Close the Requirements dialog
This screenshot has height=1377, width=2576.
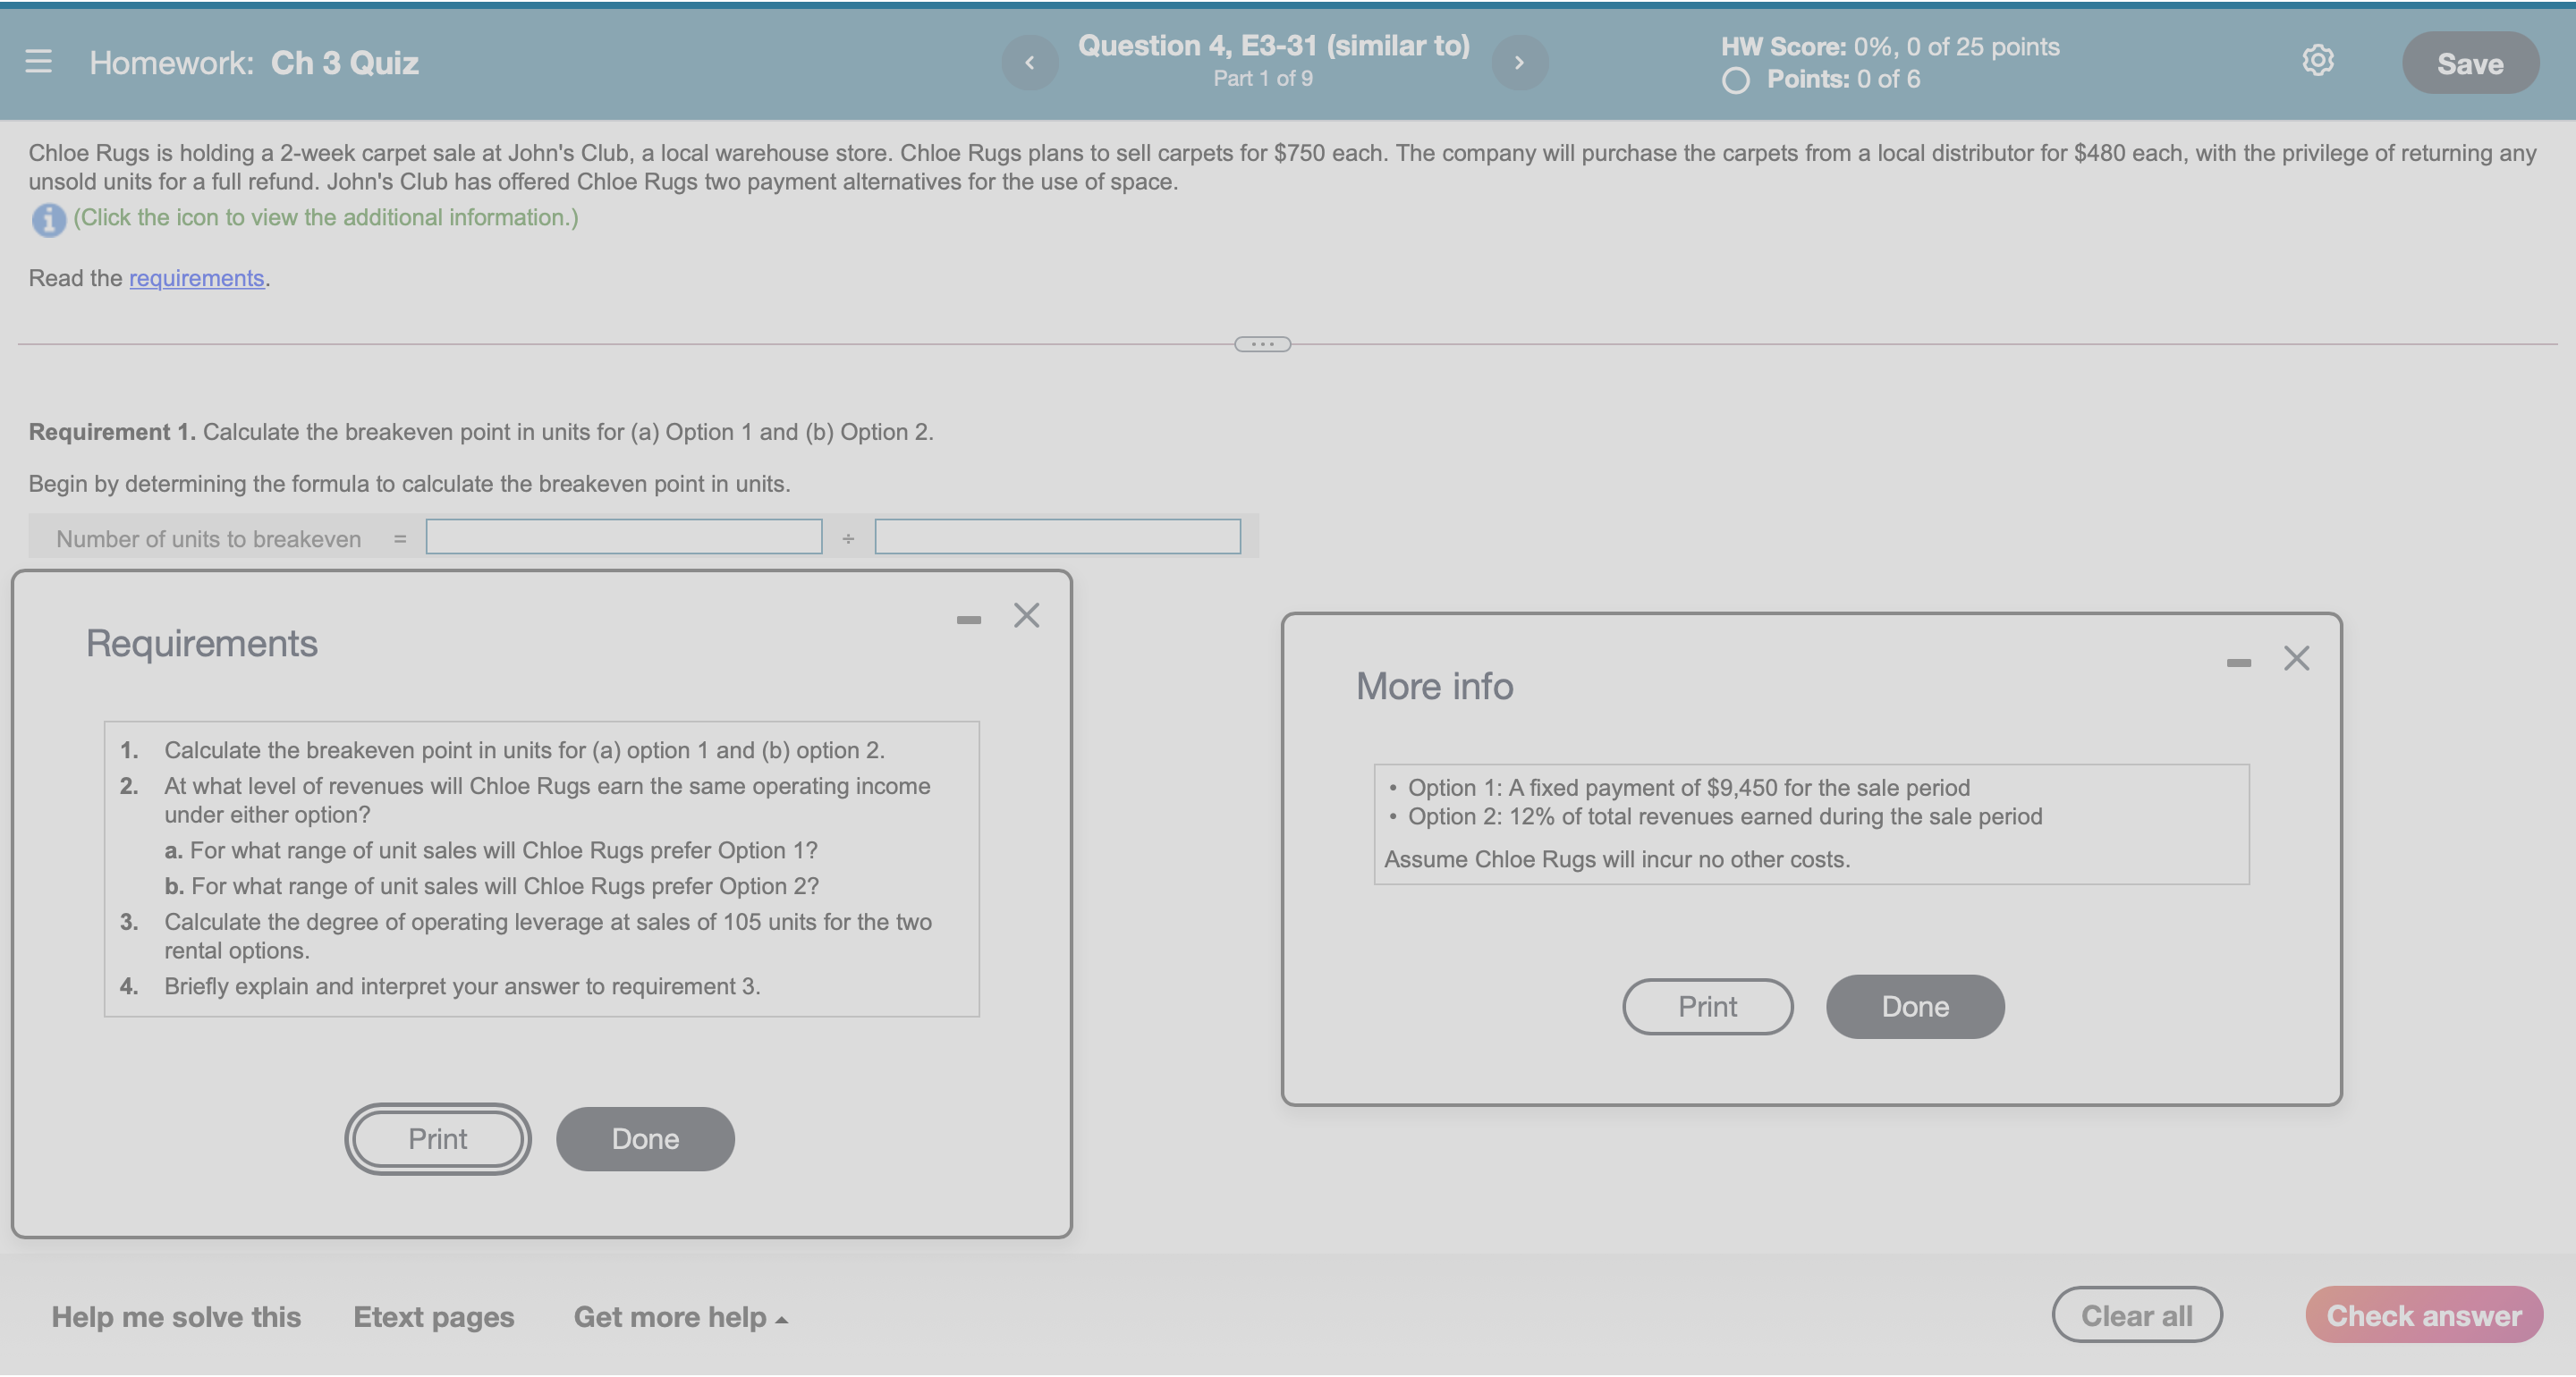pyautogui.click(x=1026, y=615)
